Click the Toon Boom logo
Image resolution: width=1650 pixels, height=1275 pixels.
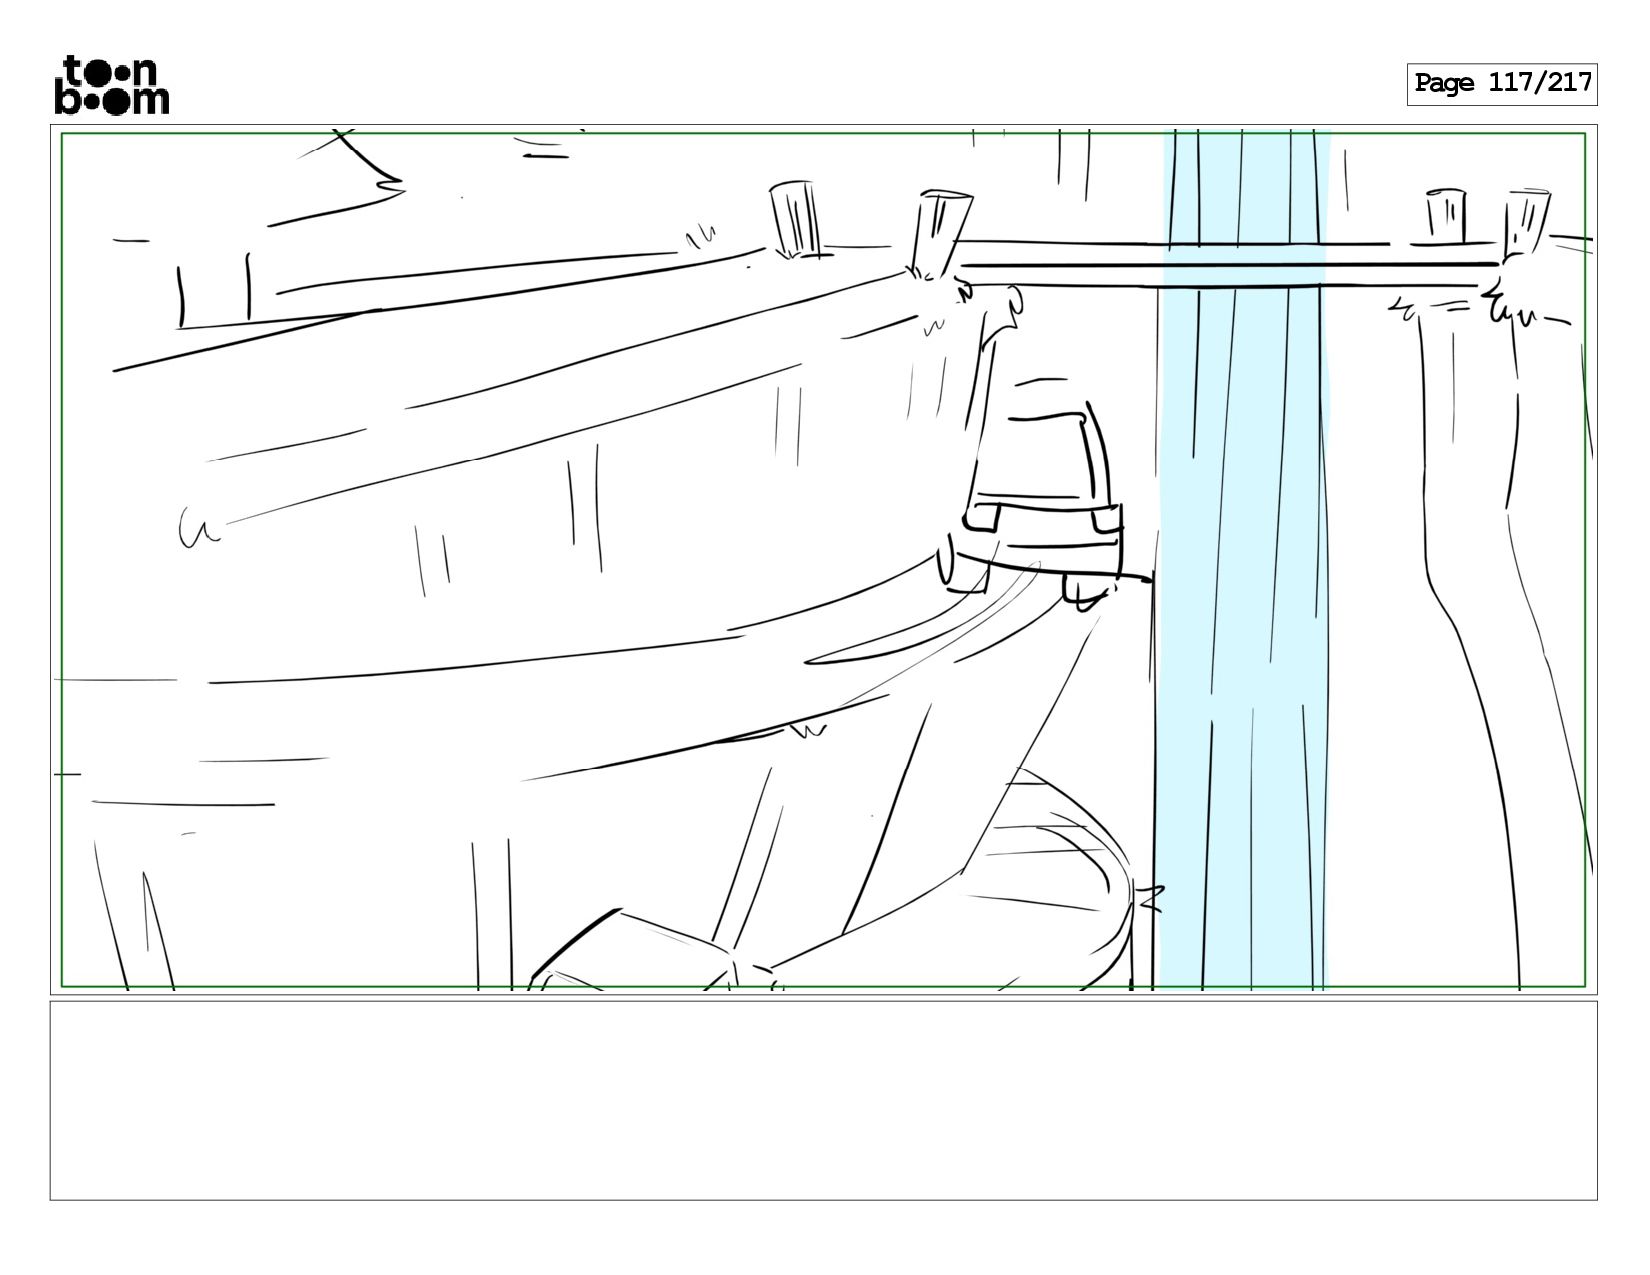[111, 85]
